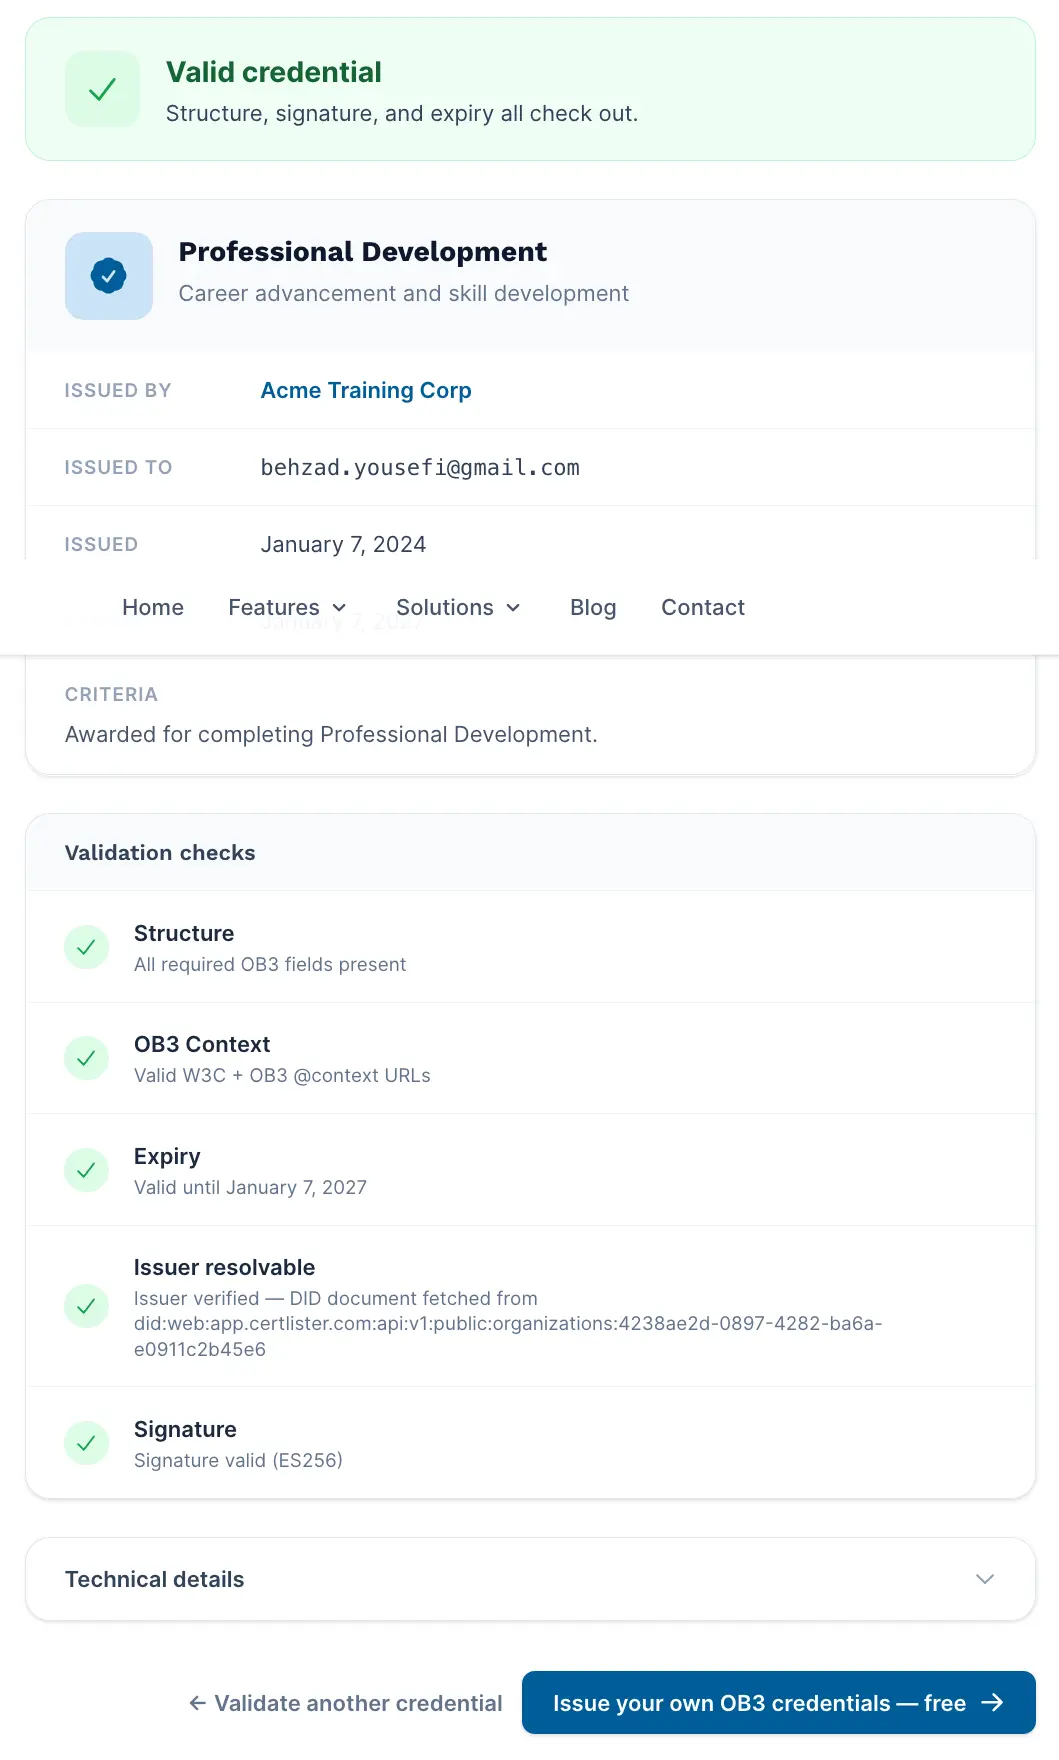
Task: Click Validate another credential link
Action: [x=346, y=1703]
